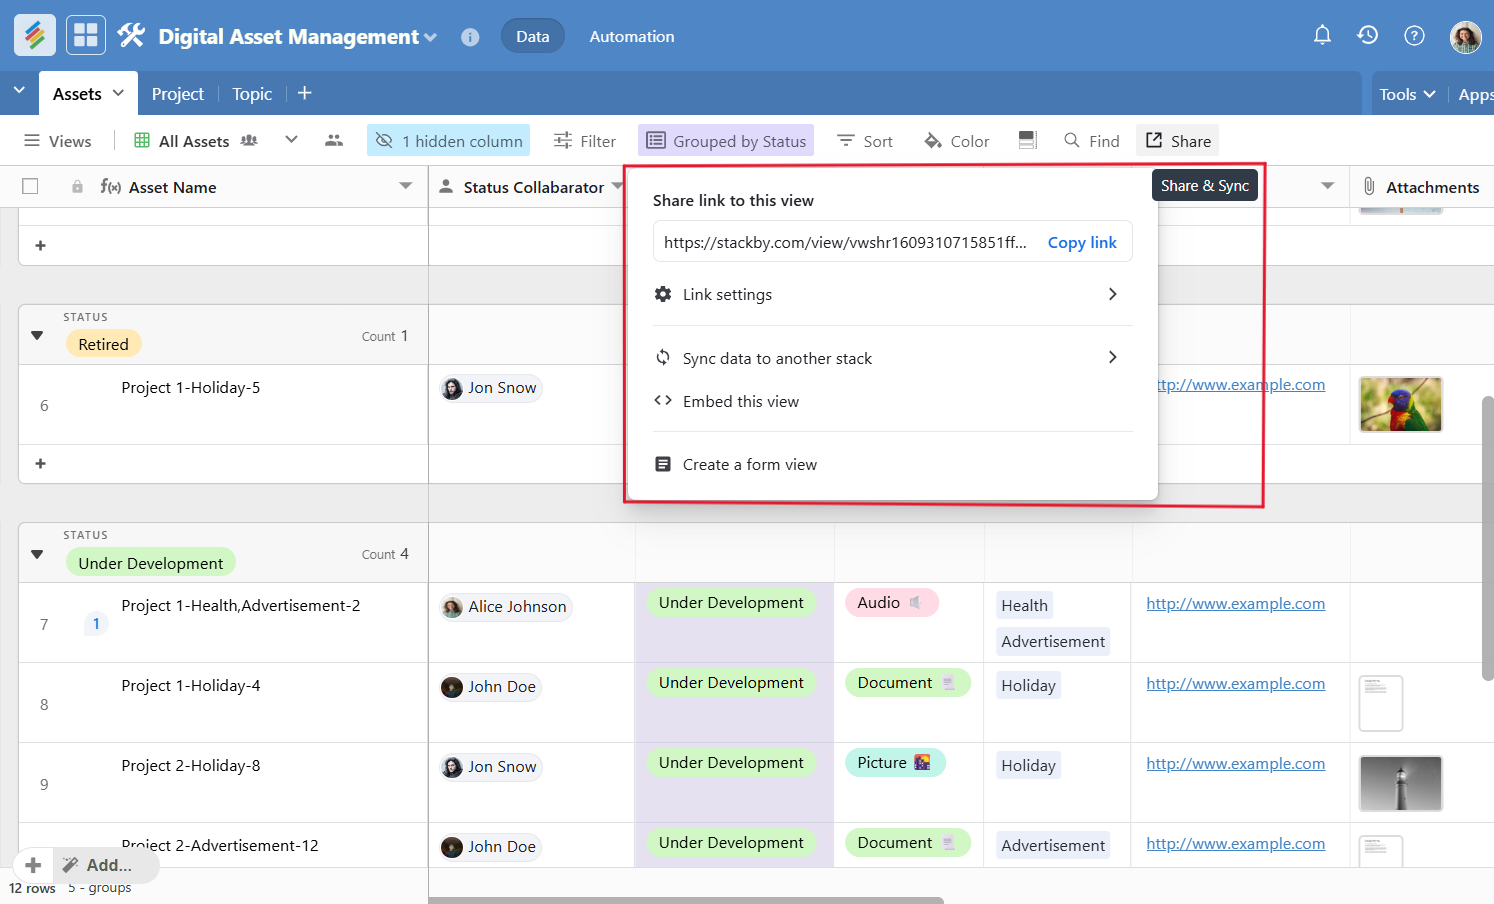Image resolution: width=1494 pixels, height=904 pixels.
Task: Open the notifications bell icon
Action: point(1322,36)
